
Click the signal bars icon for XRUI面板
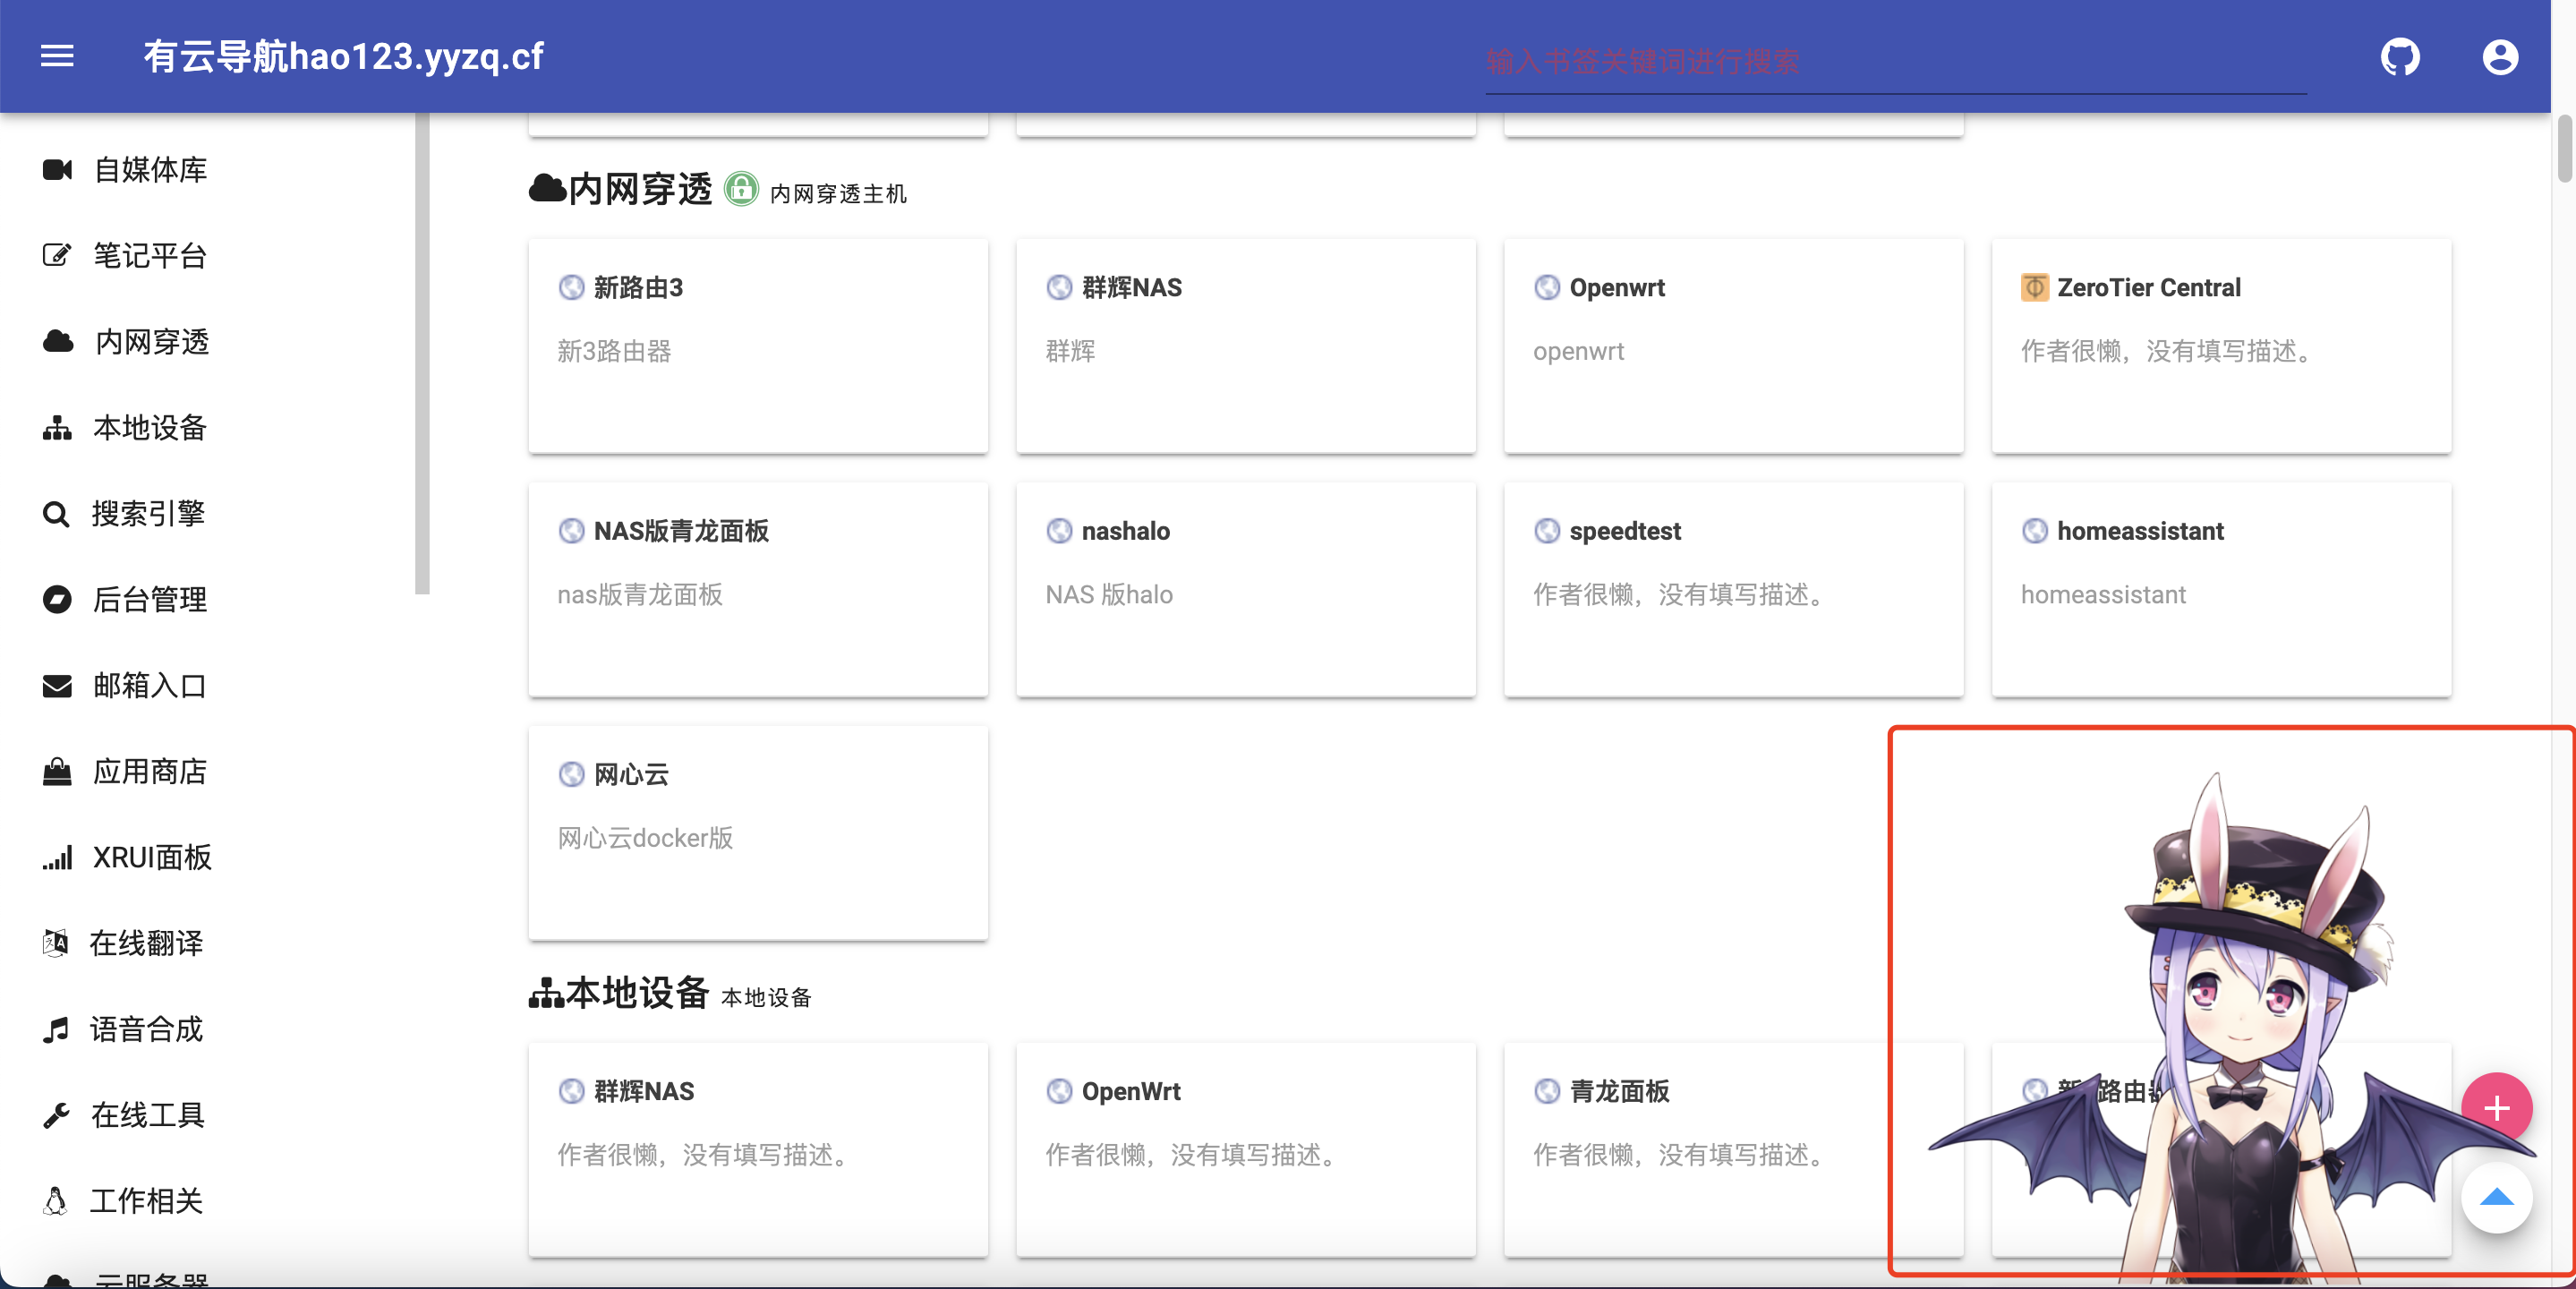tap(57, 858)
